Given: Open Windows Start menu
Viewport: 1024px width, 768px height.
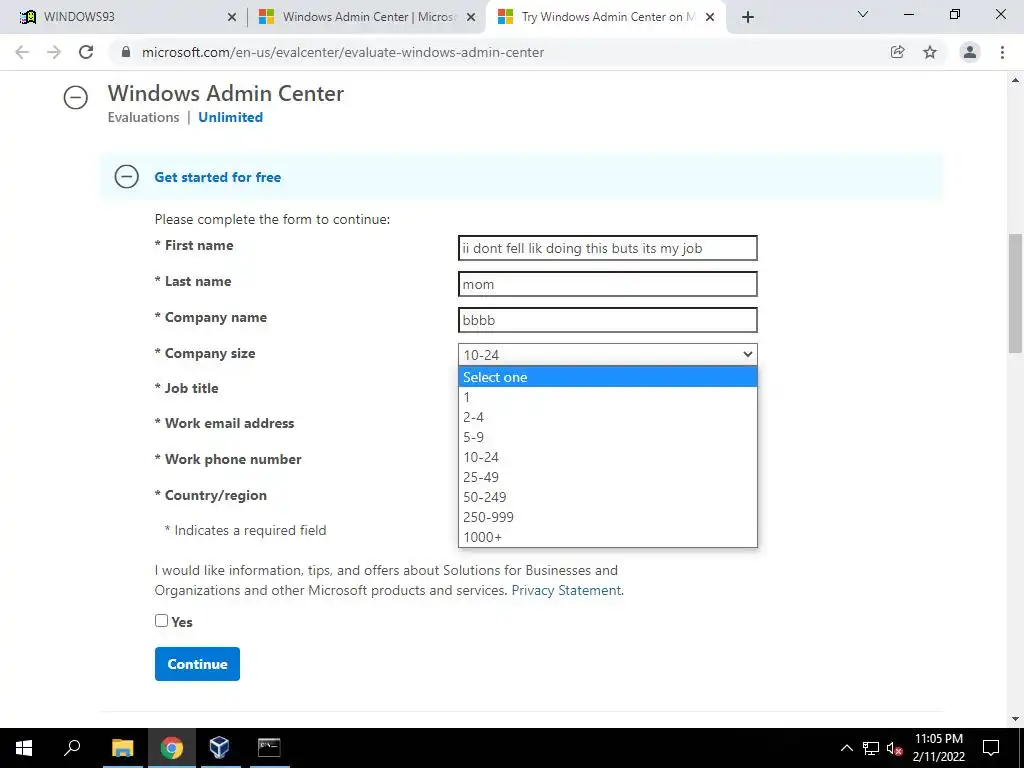Looking at the screenshot, I should (x=24, y=748).
